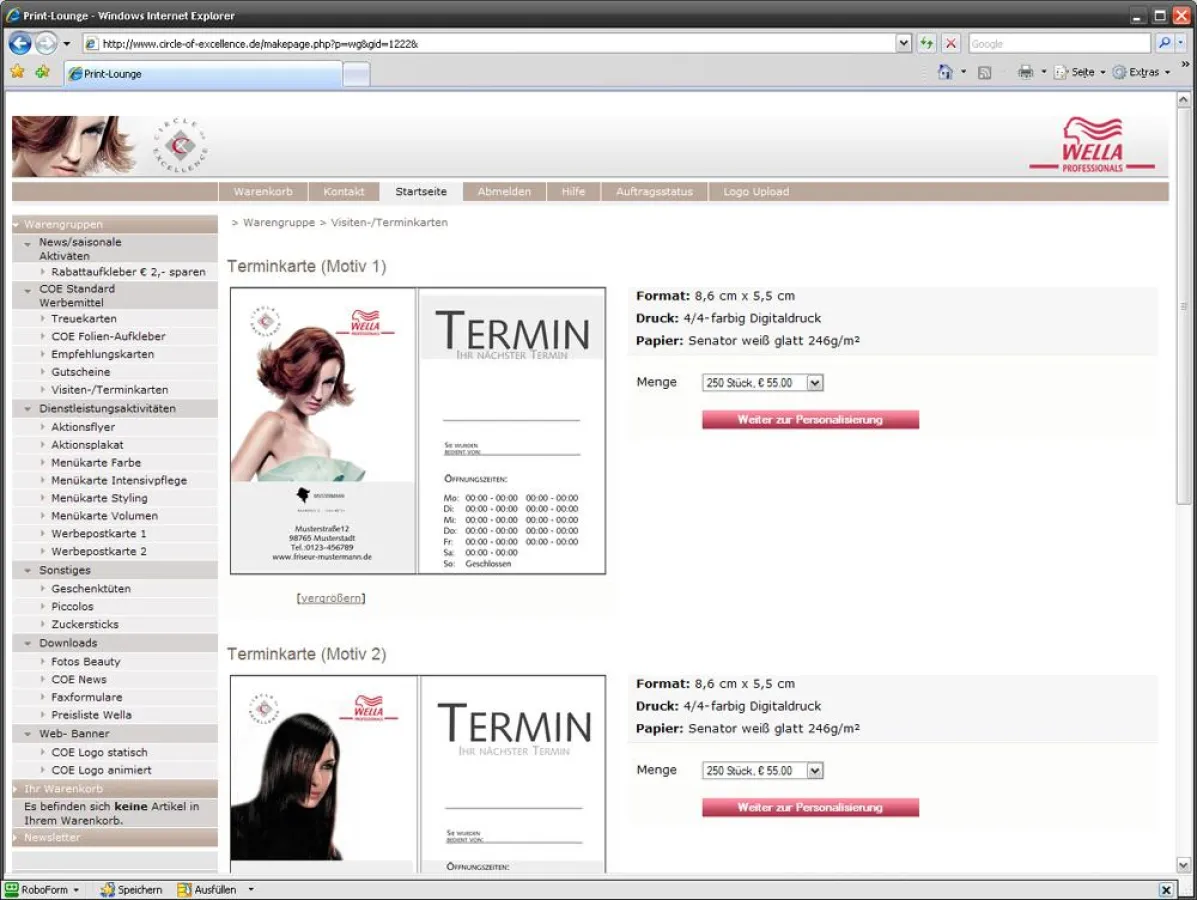This screenshot has width=1197, height=900.
Task: Click the Home icon
Action: pos(943,72)
